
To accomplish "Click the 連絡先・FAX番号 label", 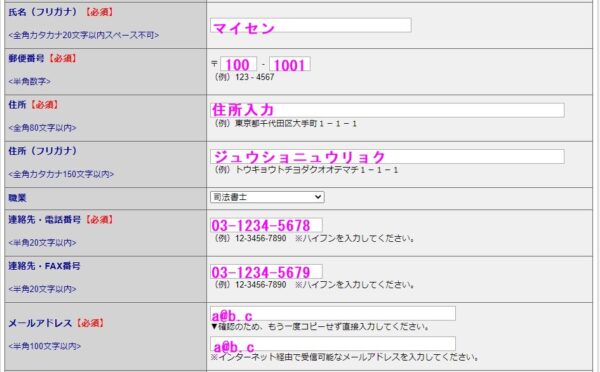I will (44, 266).
